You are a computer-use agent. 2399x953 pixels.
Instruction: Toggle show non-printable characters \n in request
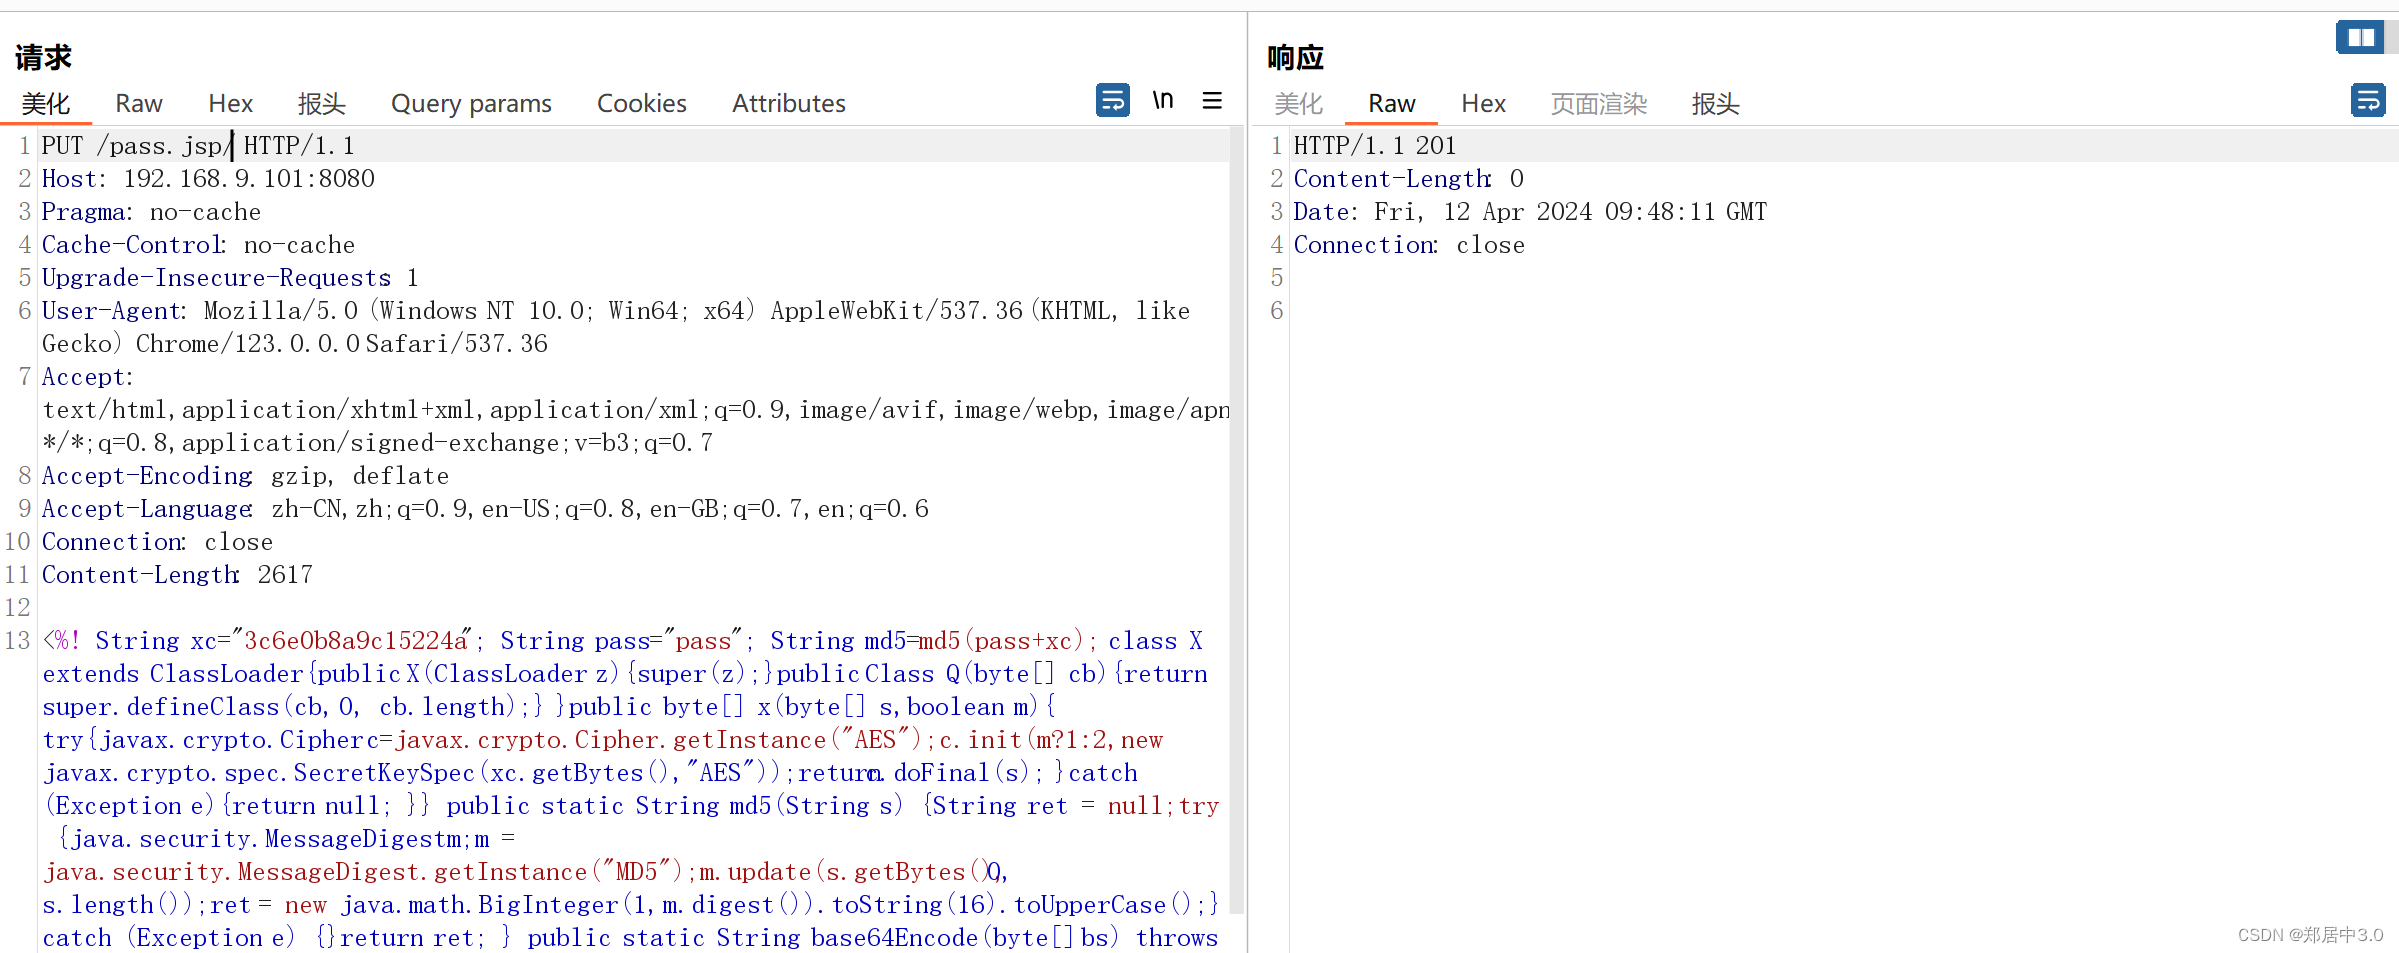pos(1162,100)
